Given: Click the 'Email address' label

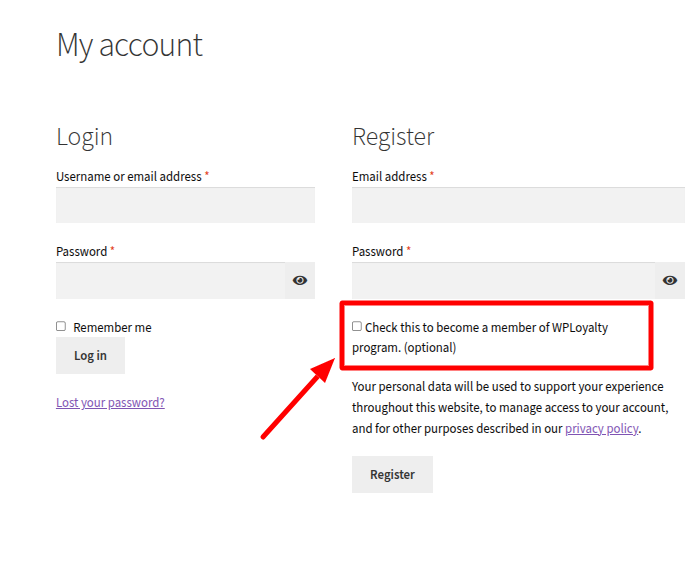Looking at the screenshot, I should pos(389,177).
